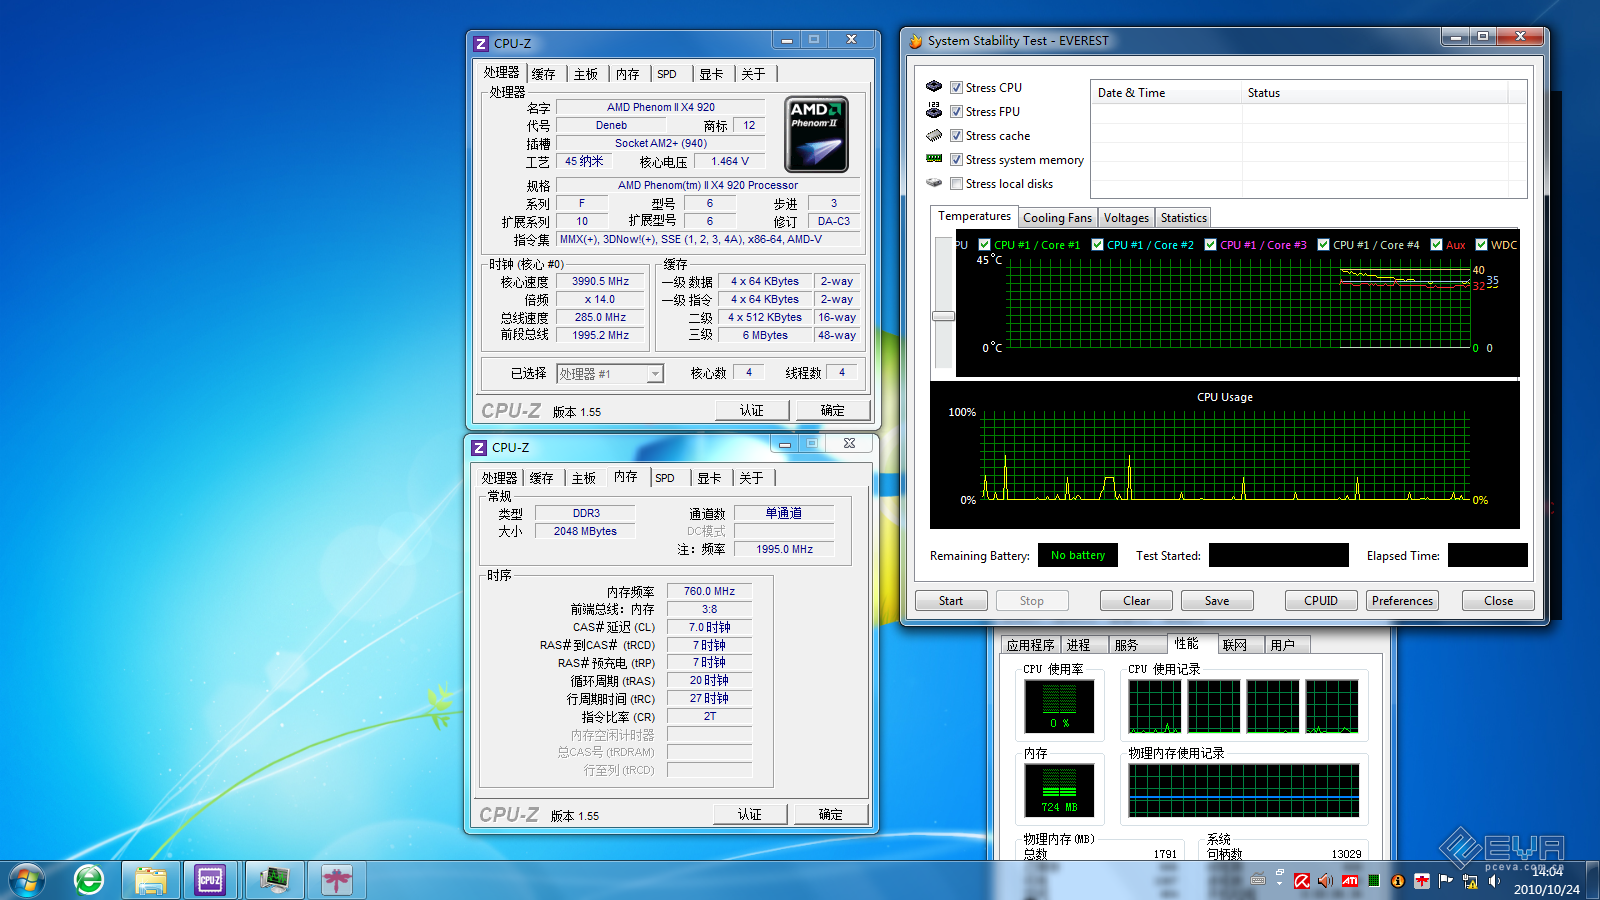The width and height of the screenshot is (1600, 900).
Task: Toggle Aux temperature graph checkbox
Action: [x=1436, y=245]
